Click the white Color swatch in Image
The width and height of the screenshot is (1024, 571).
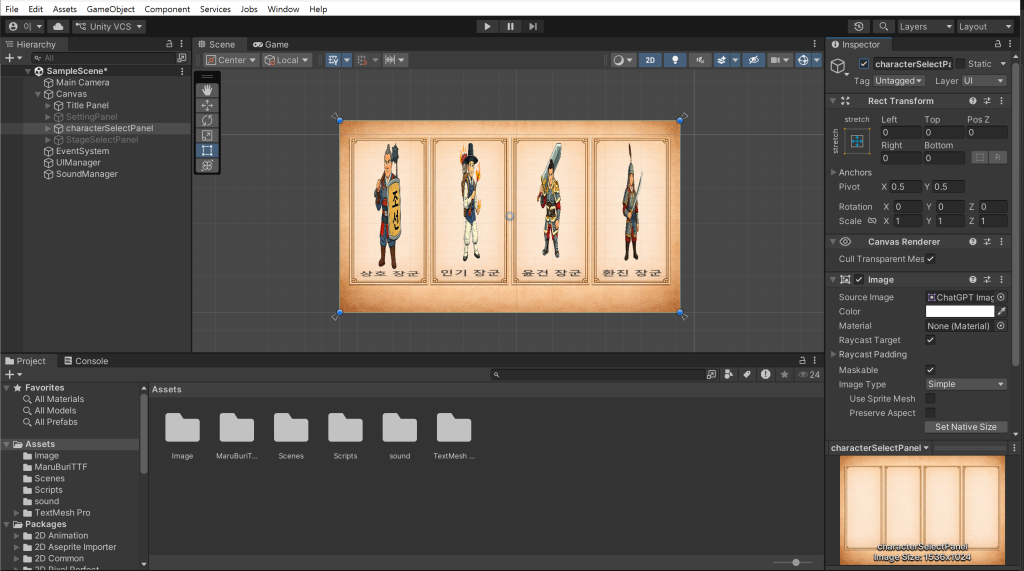[x=959, y=311]
